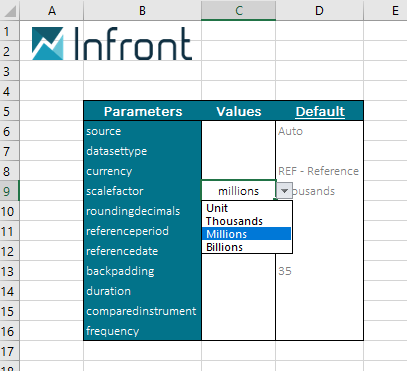407x371 pixels.
Task: Click the Auto default cell
Action: coord(319,131)
